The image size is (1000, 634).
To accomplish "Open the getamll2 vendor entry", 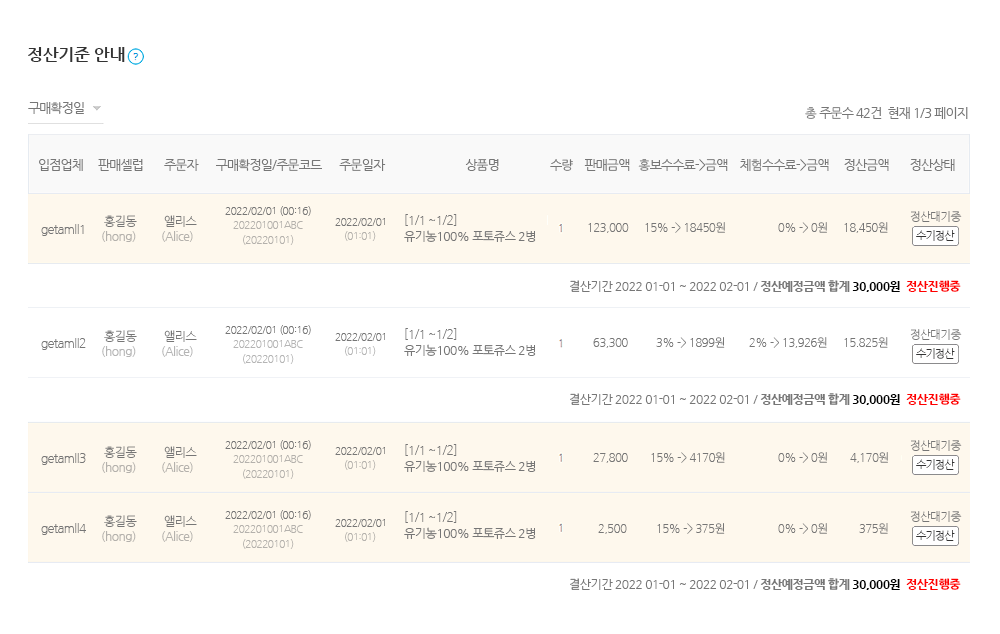I will pyautogui.click(x=63, y=343).
